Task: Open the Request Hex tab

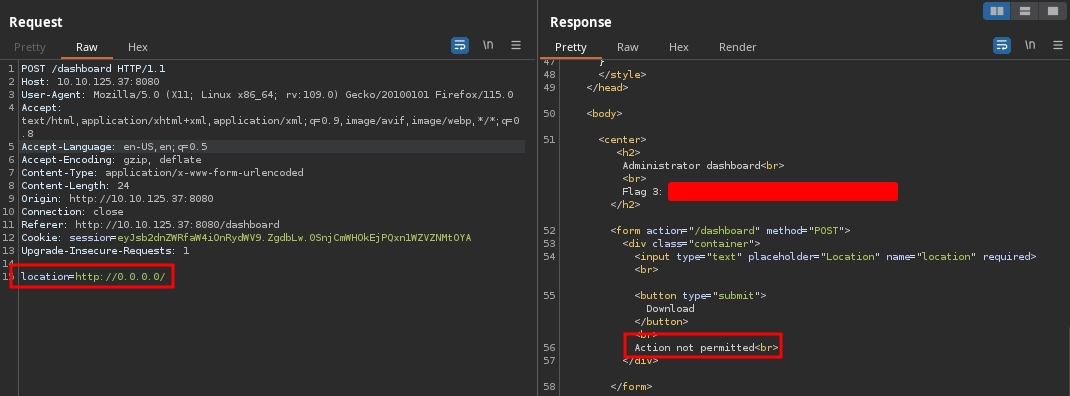Action: coord(138,47)
